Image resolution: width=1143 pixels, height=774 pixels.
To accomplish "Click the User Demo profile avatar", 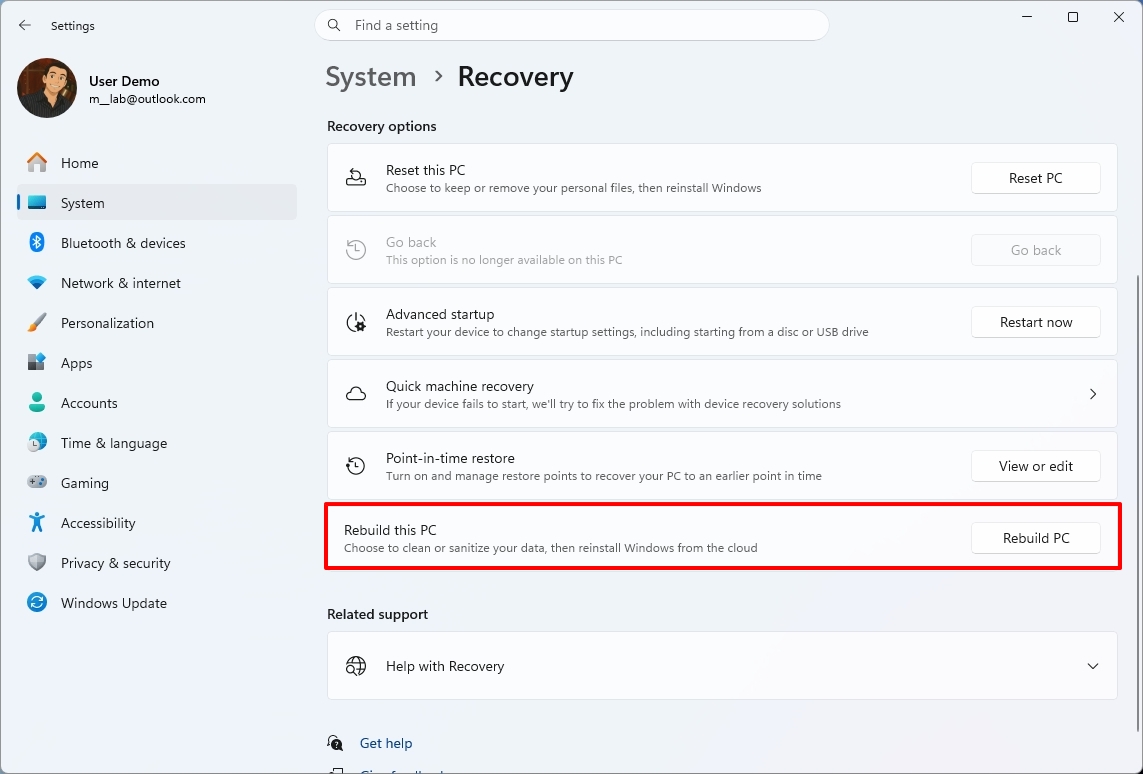I will click(x=47, y=88).
